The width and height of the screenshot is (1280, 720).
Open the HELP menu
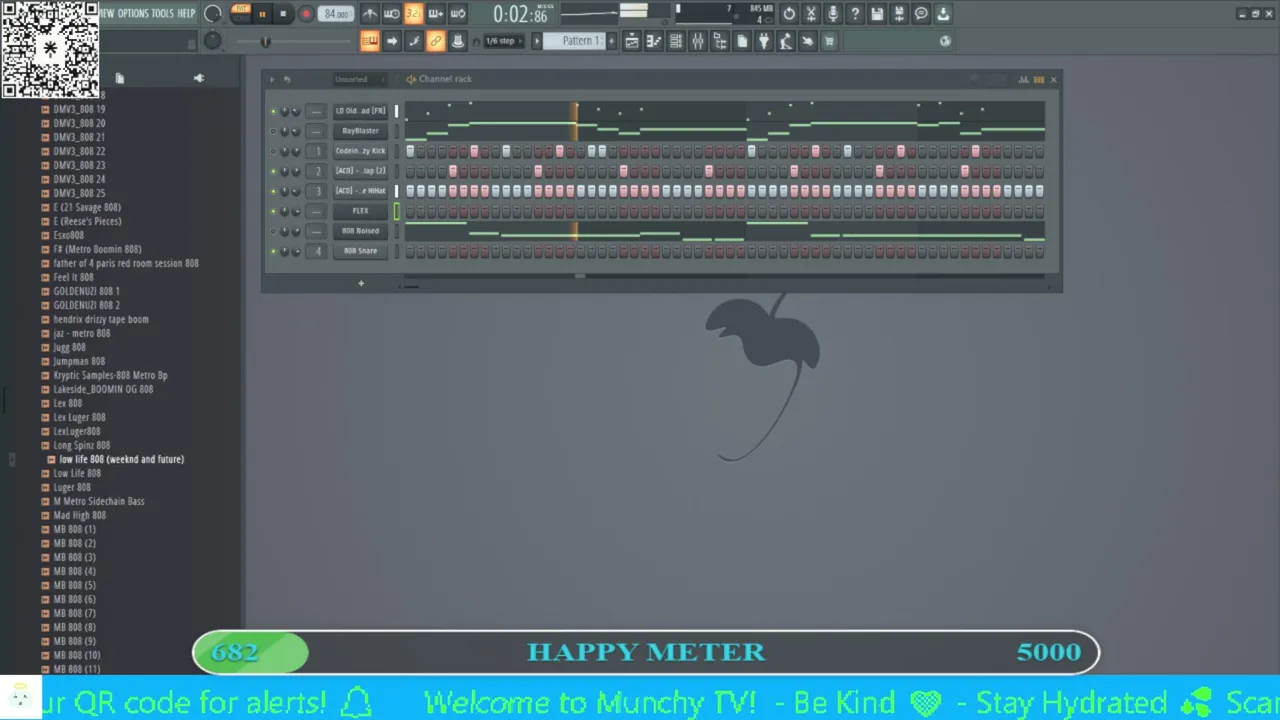tap(186, 14)
